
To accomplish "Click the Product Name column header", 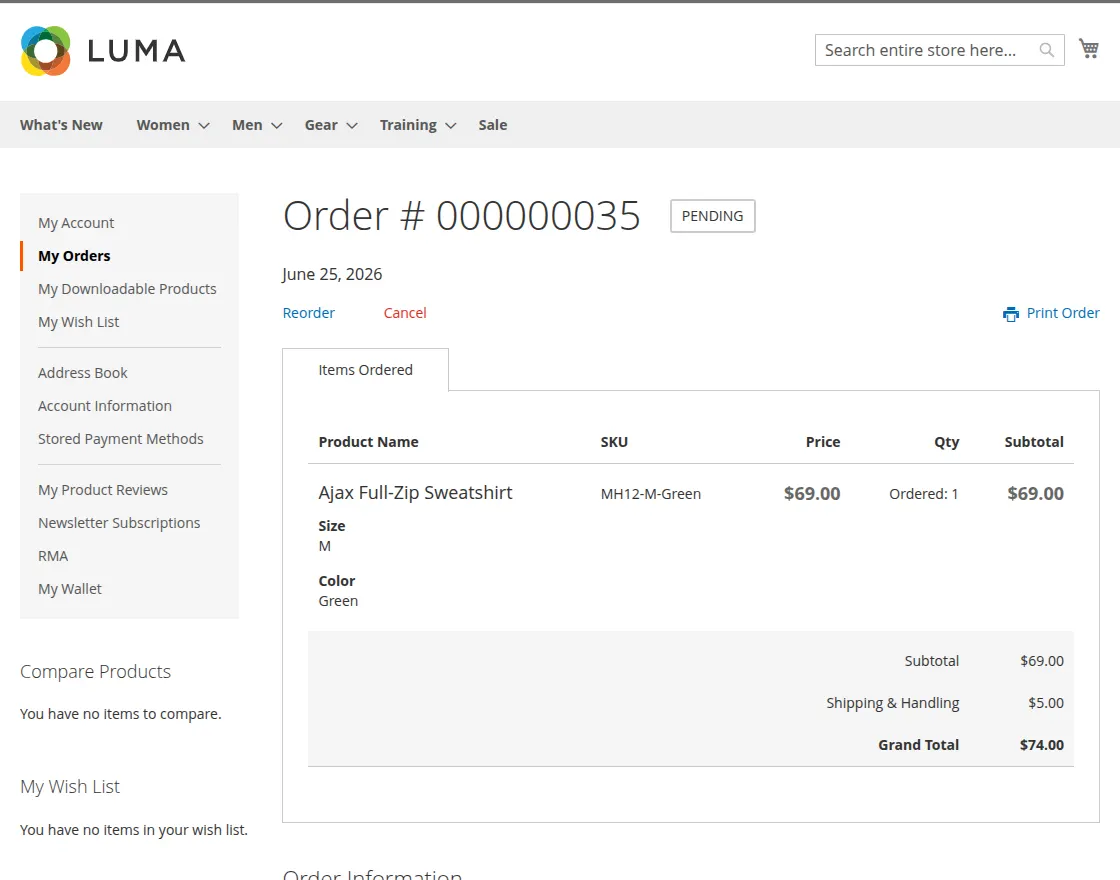I will click(369, 442).
